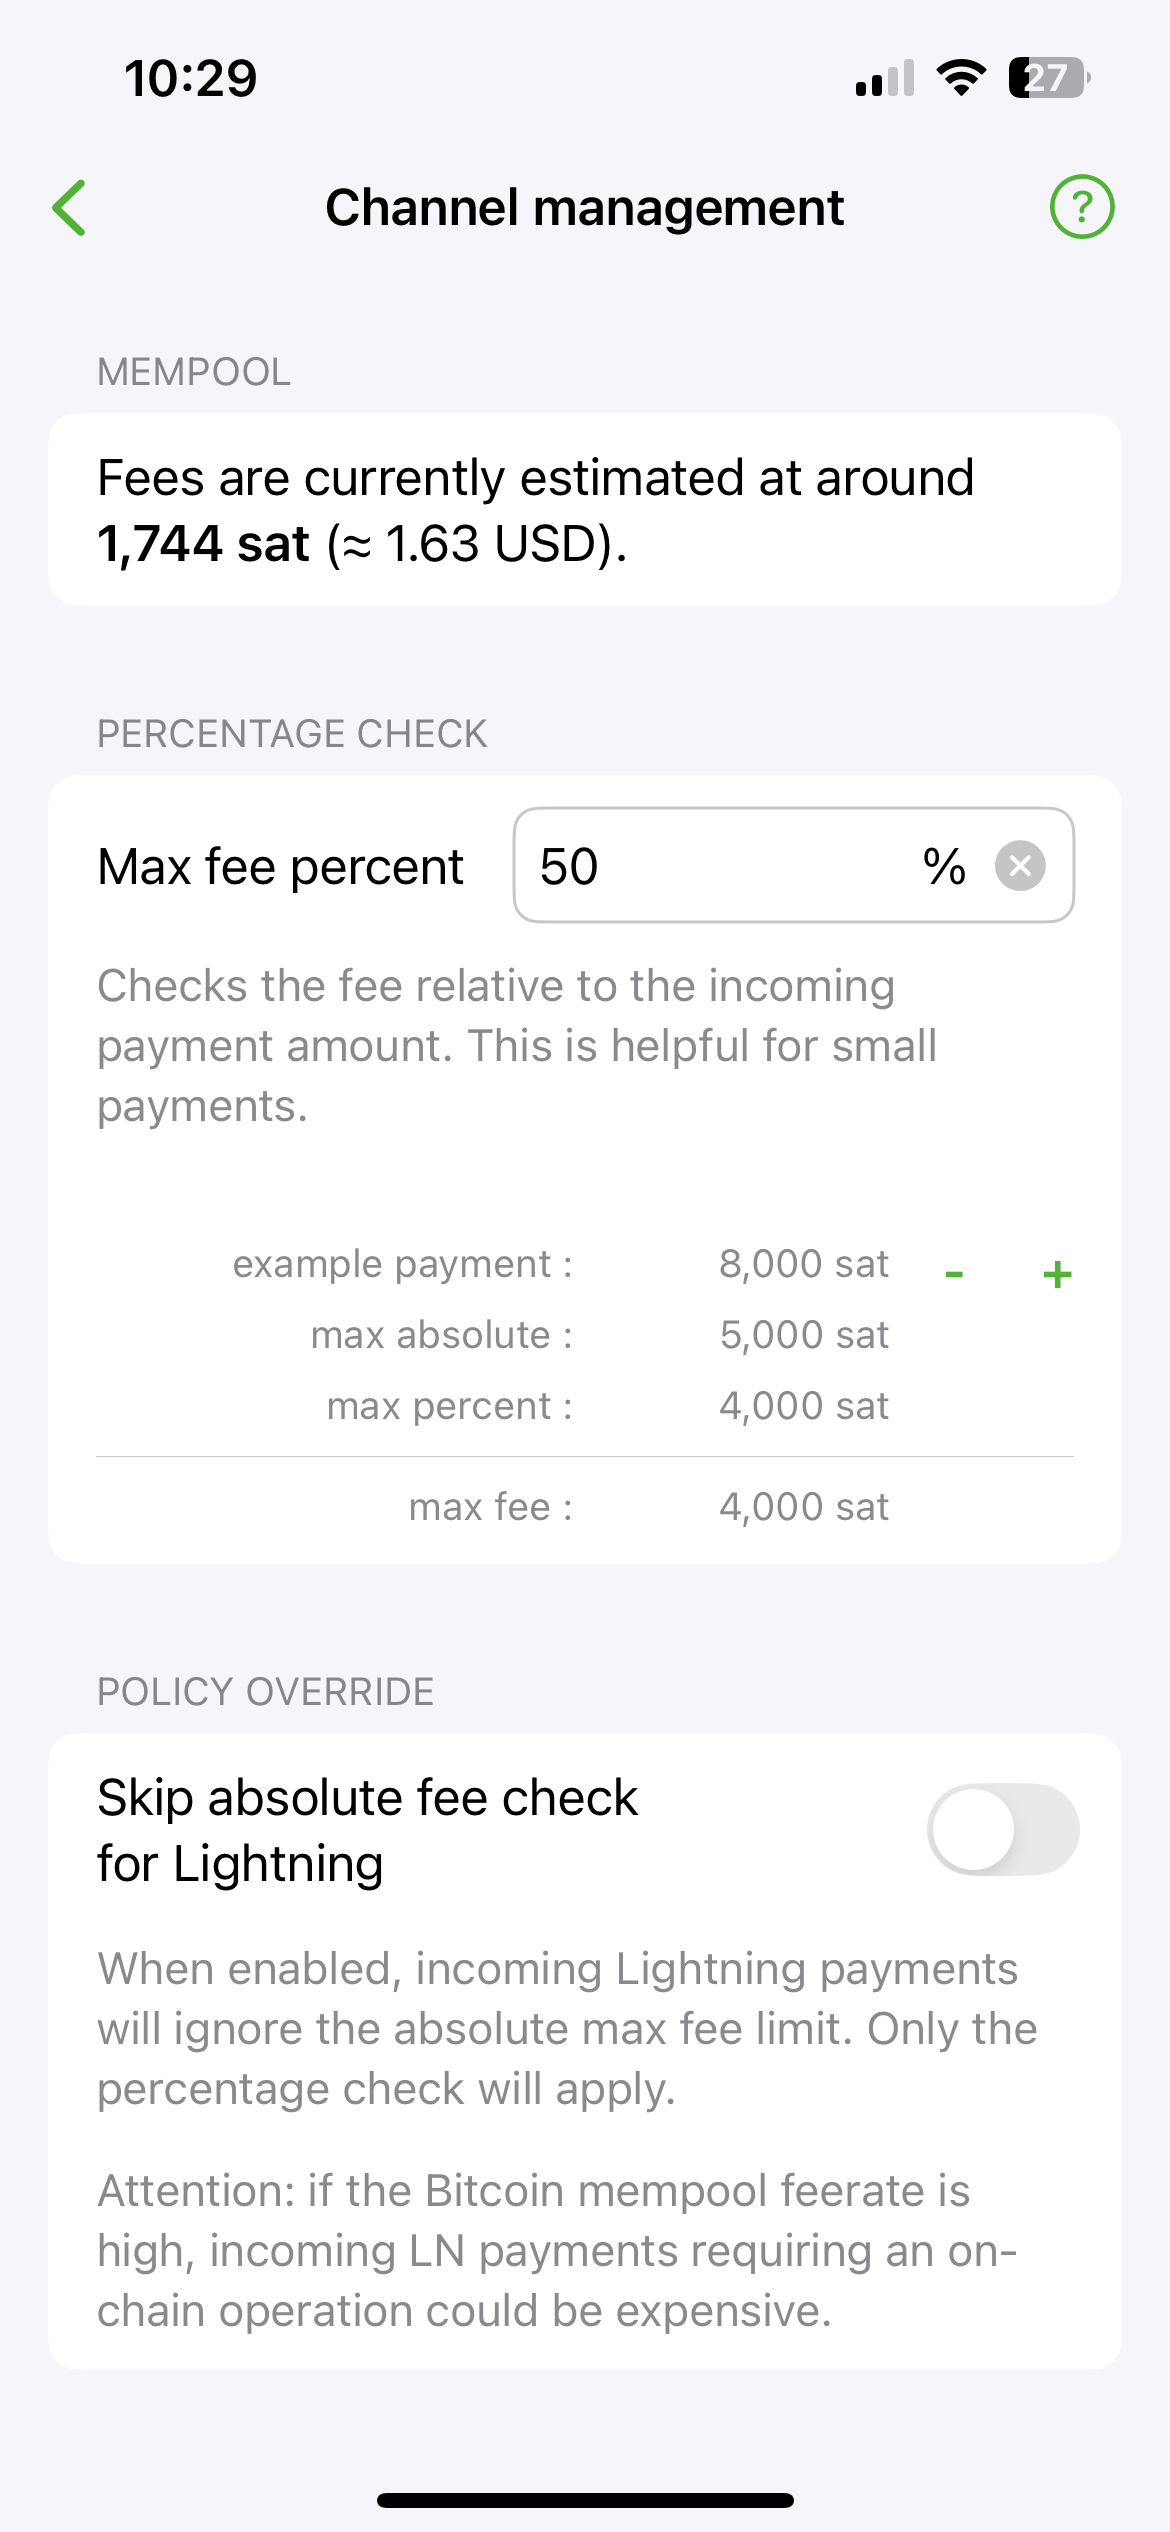Screen dimensions: 1170x2532
Task: Decrease example payment with minus button
Action: (954, 1274)
